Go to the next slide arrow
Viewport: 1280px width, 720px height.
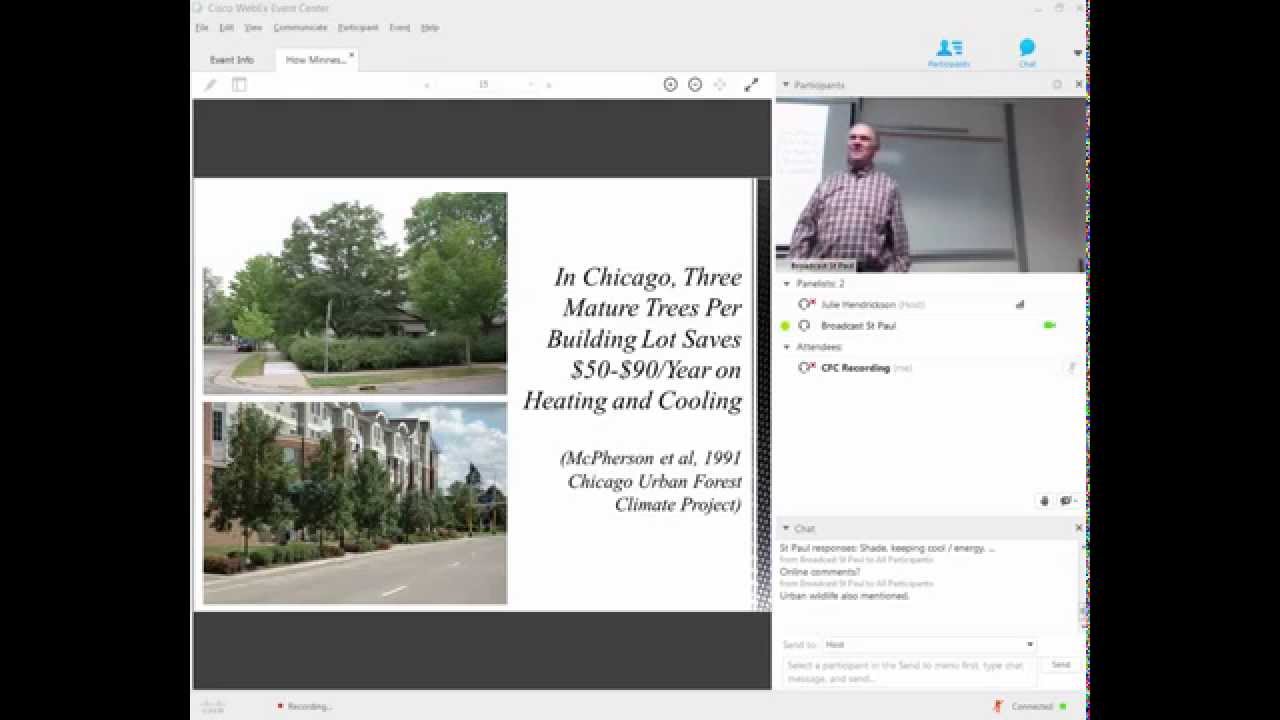[x=548, y=85]
